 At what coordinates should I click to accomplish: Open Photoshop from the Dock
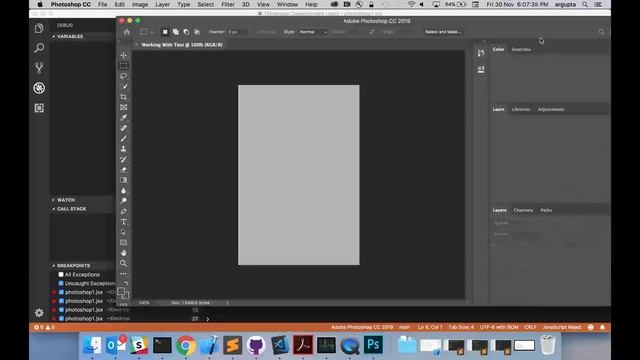pos(373,345)
